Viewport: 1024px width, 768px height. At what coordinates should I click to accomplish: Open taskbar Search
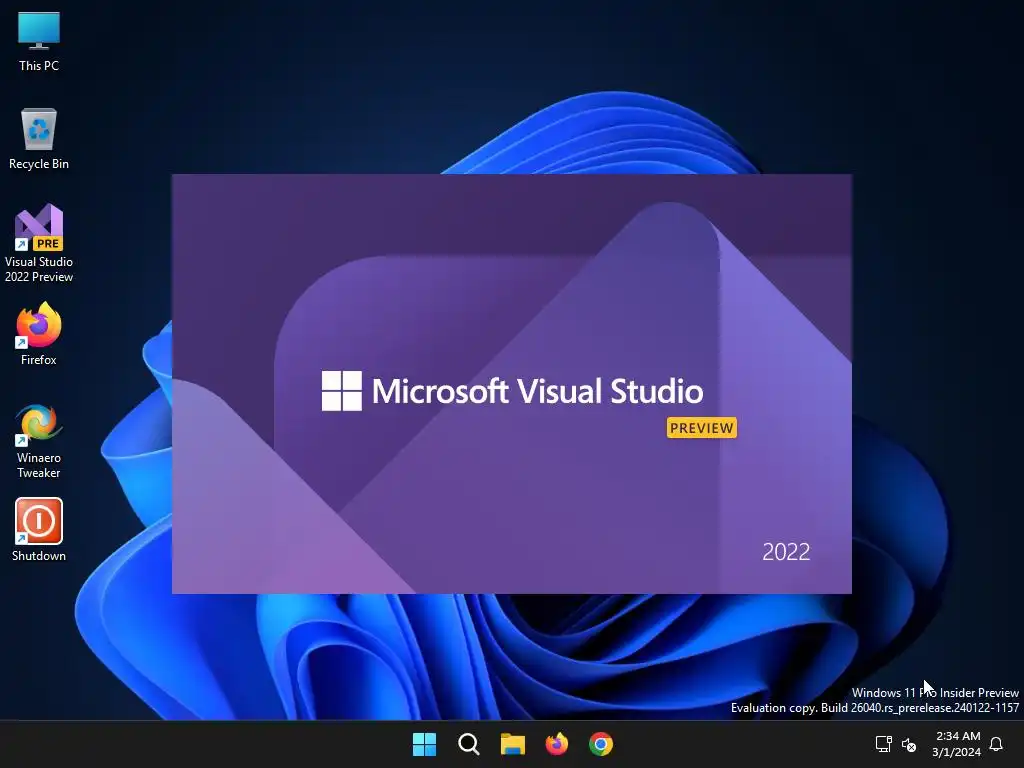pos(468,744)
